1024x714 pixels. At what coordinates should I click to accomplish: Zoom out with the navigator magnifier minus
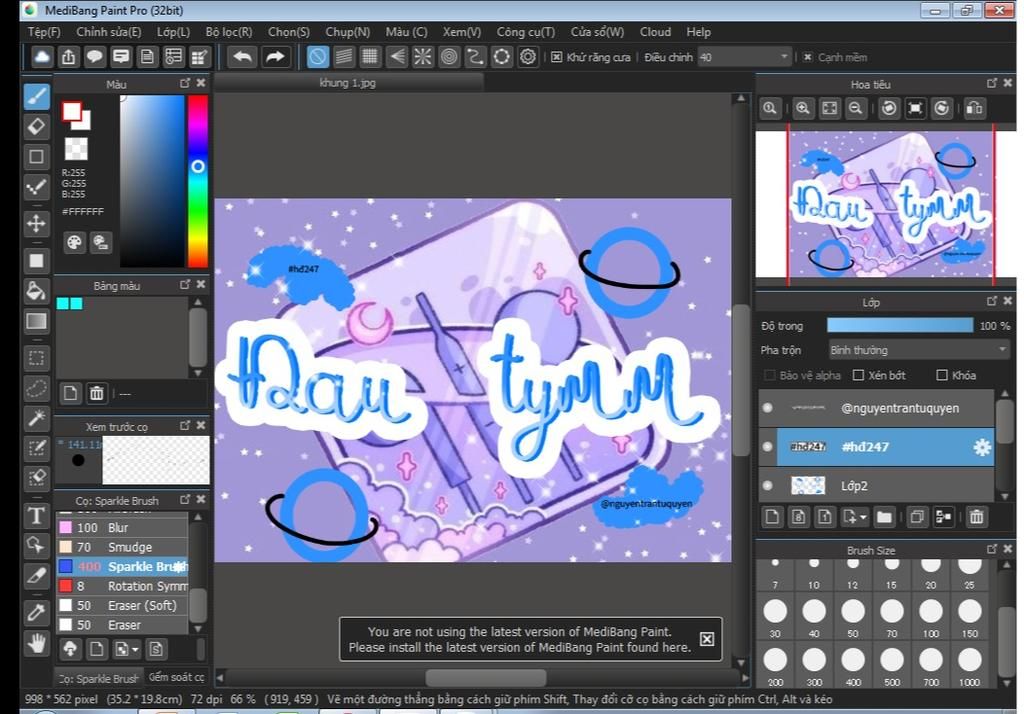tap(856, 108)
